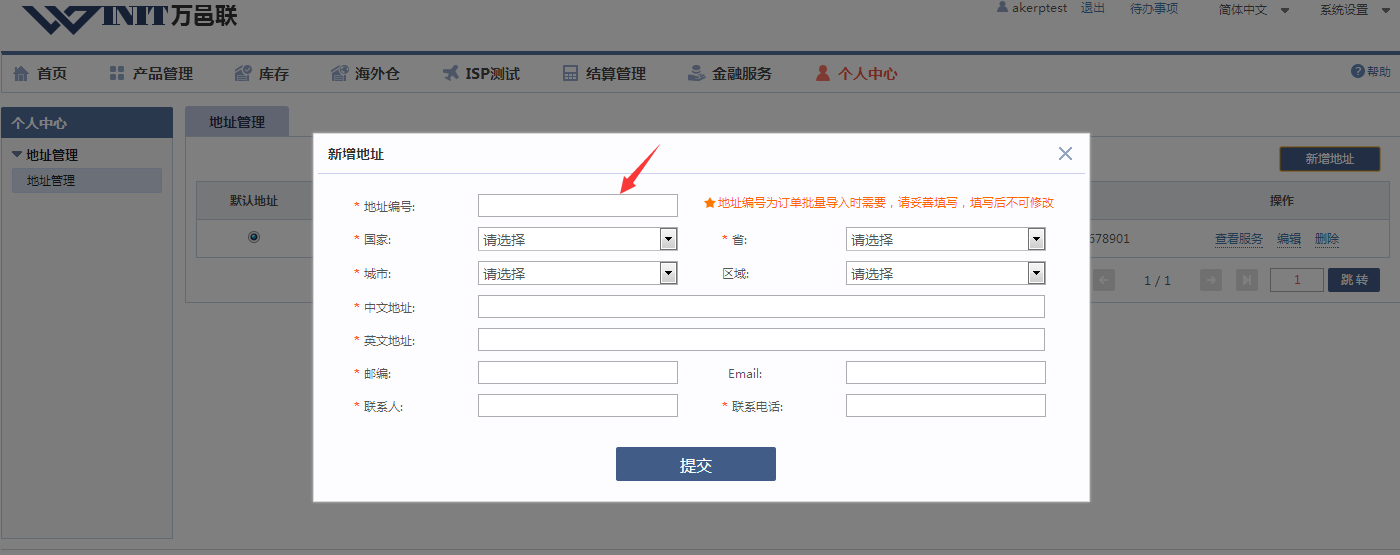Click the help question mark icon
The image size is (1400, 555).
(x=1357, y=71)
